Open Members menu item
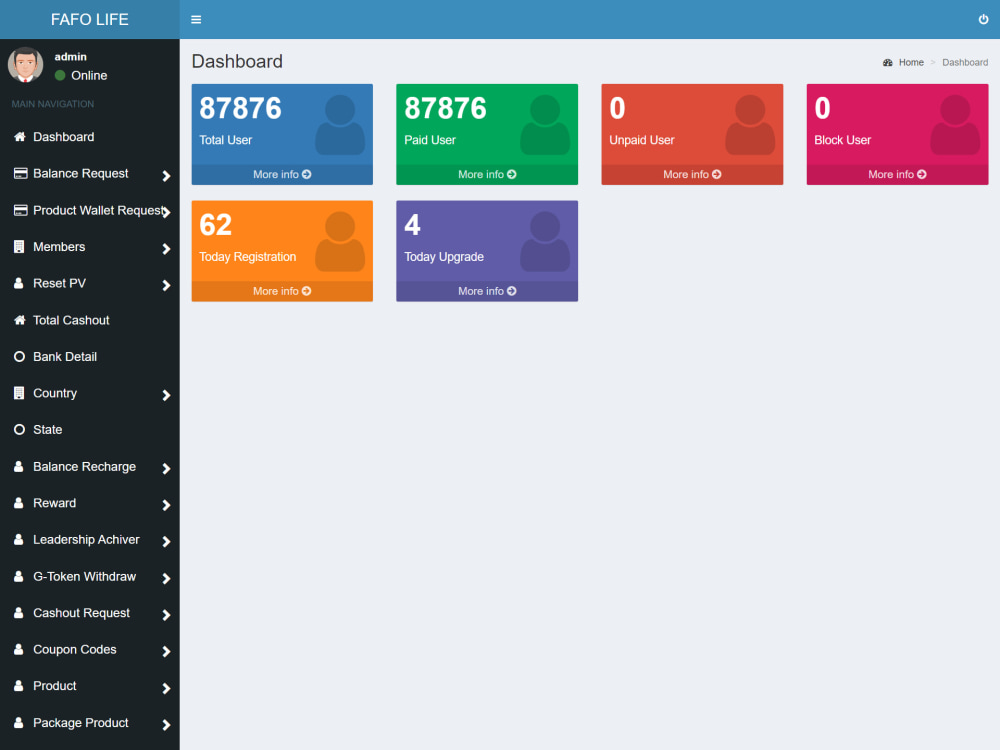Screen dimensions: 1000x750 [x=89, y=247]
